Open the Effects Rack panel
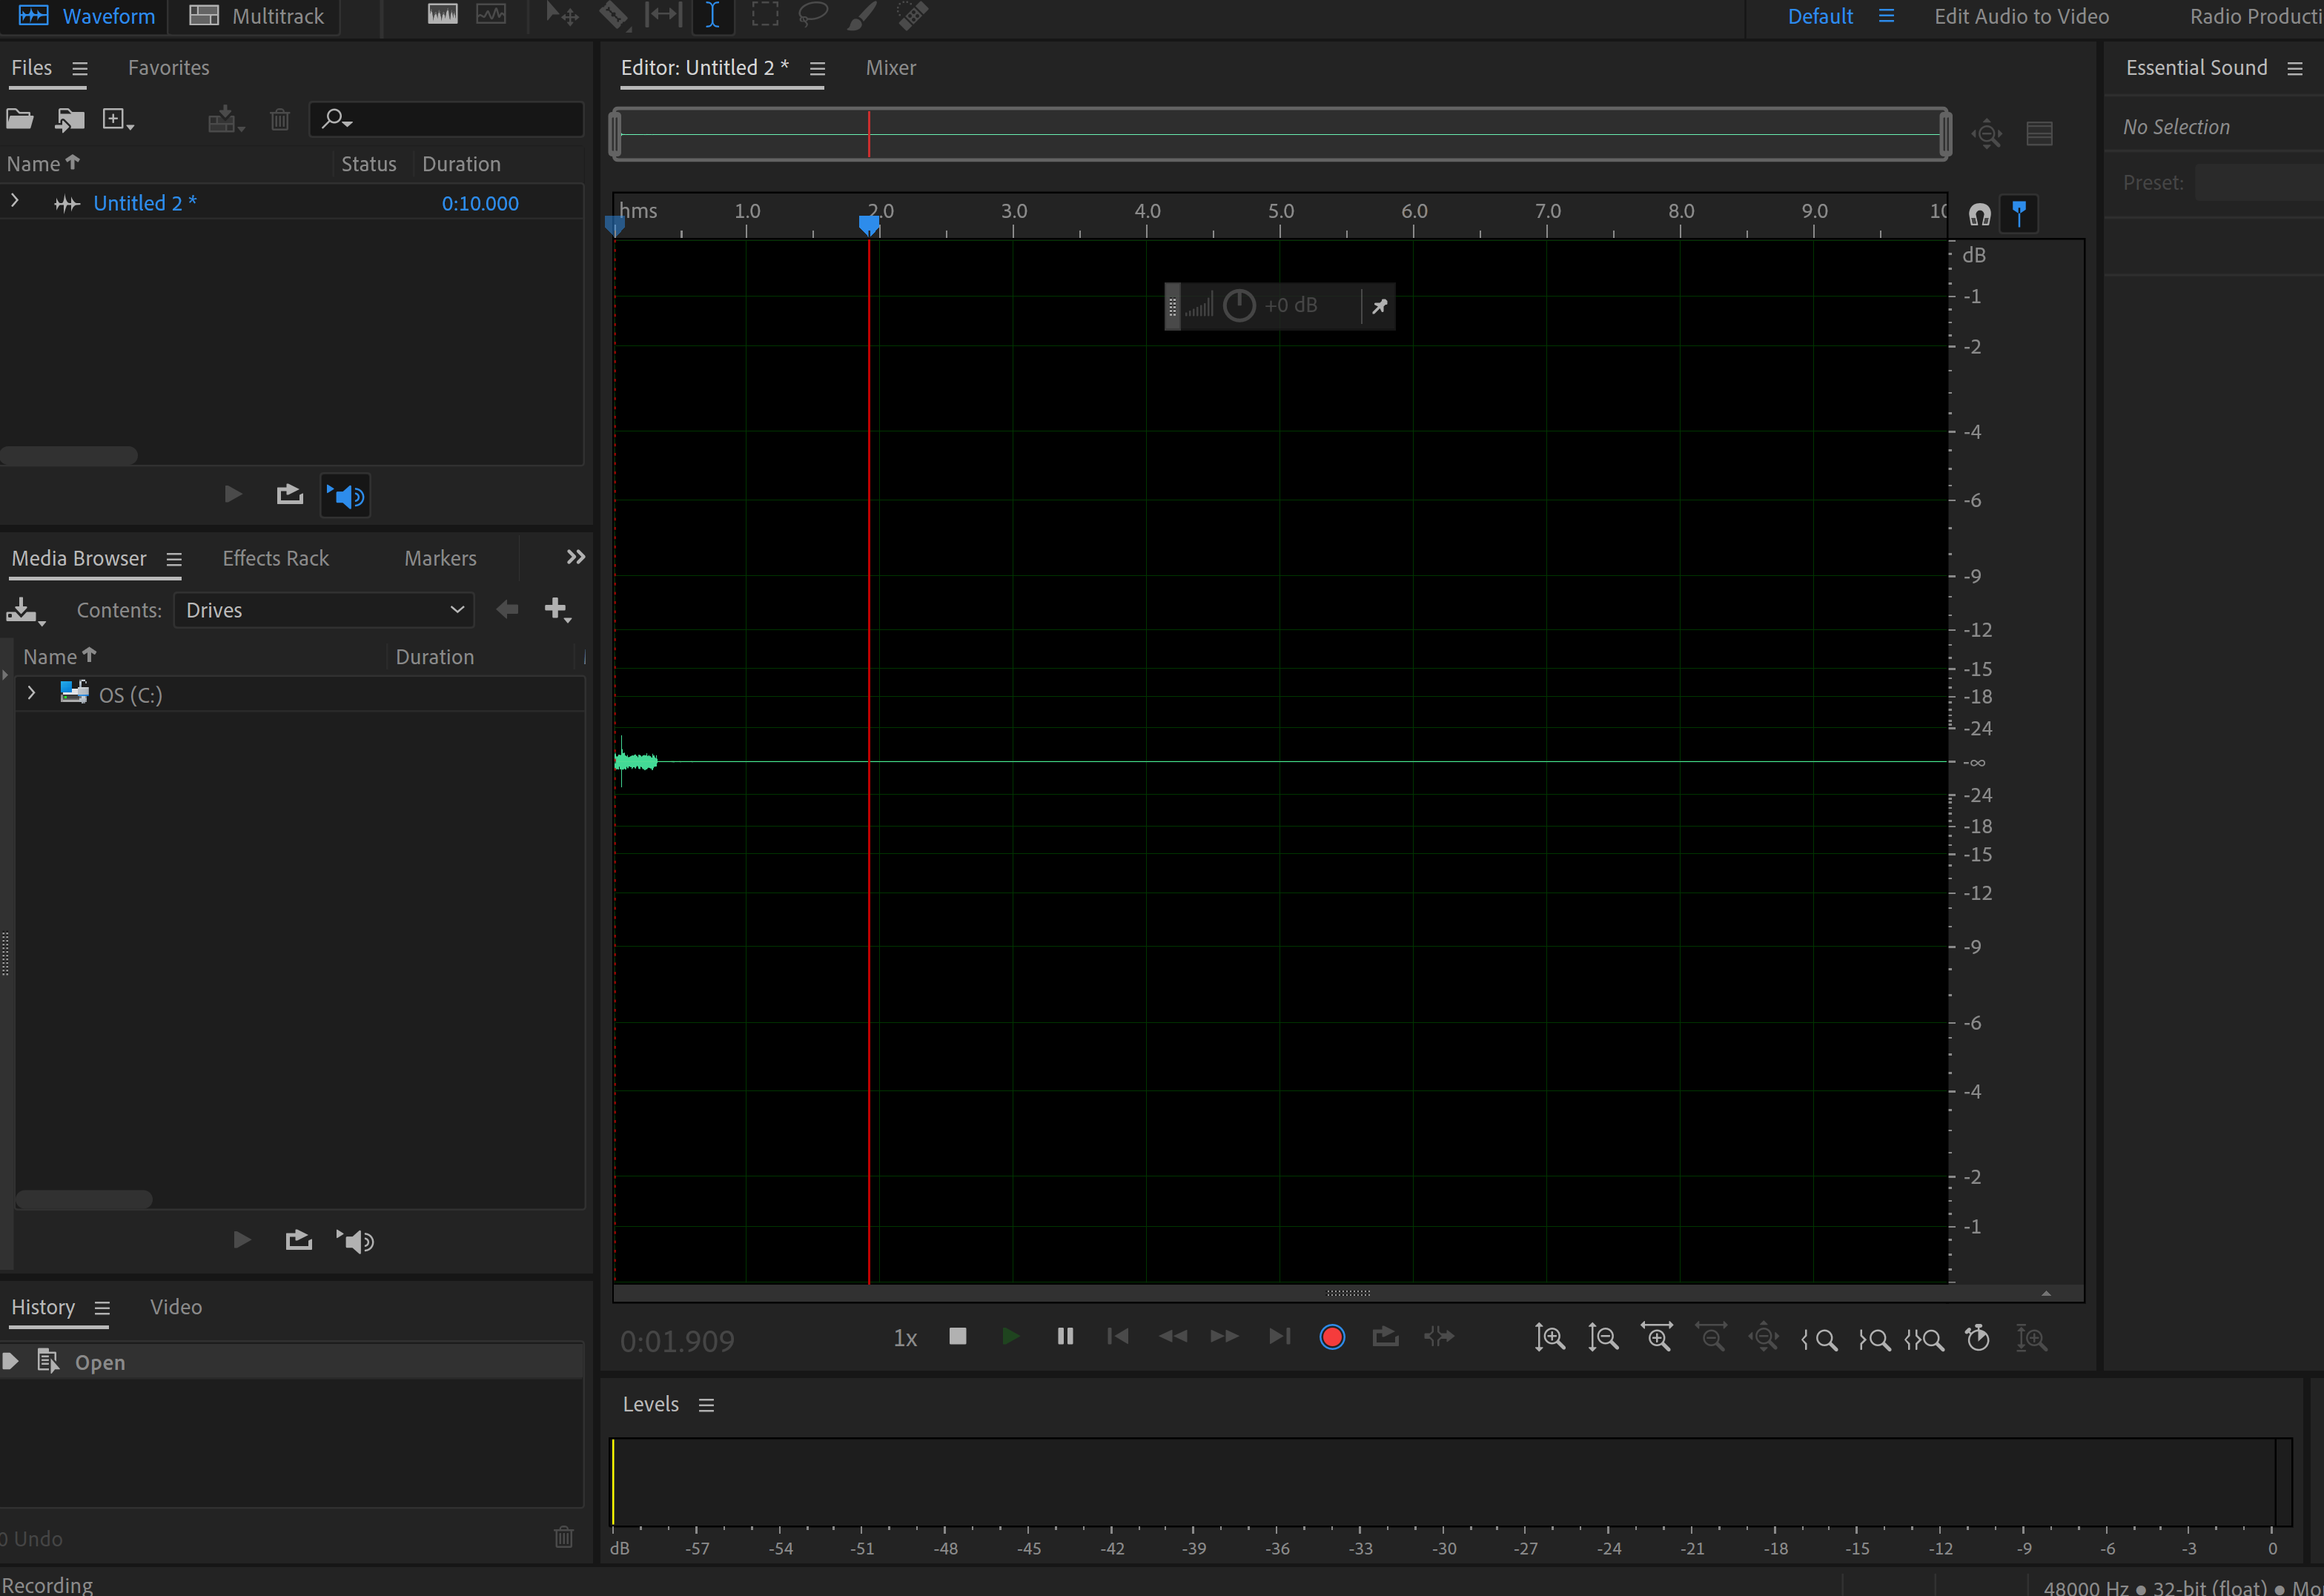Viewport: 2324px width, 1596px height. [275, 558]
